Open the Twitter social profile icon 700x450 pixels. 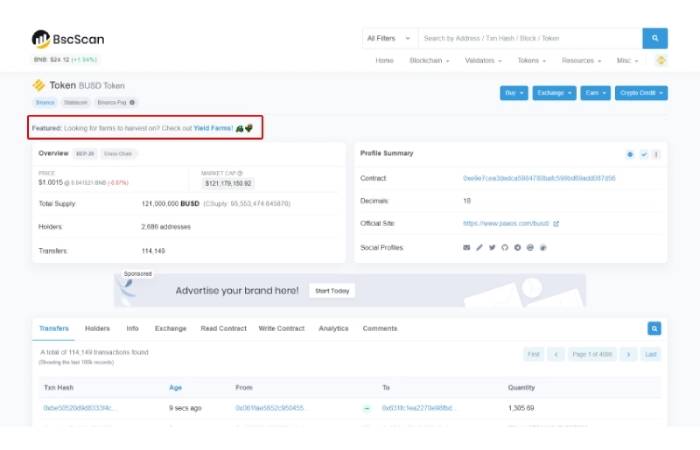click(492, 247)
